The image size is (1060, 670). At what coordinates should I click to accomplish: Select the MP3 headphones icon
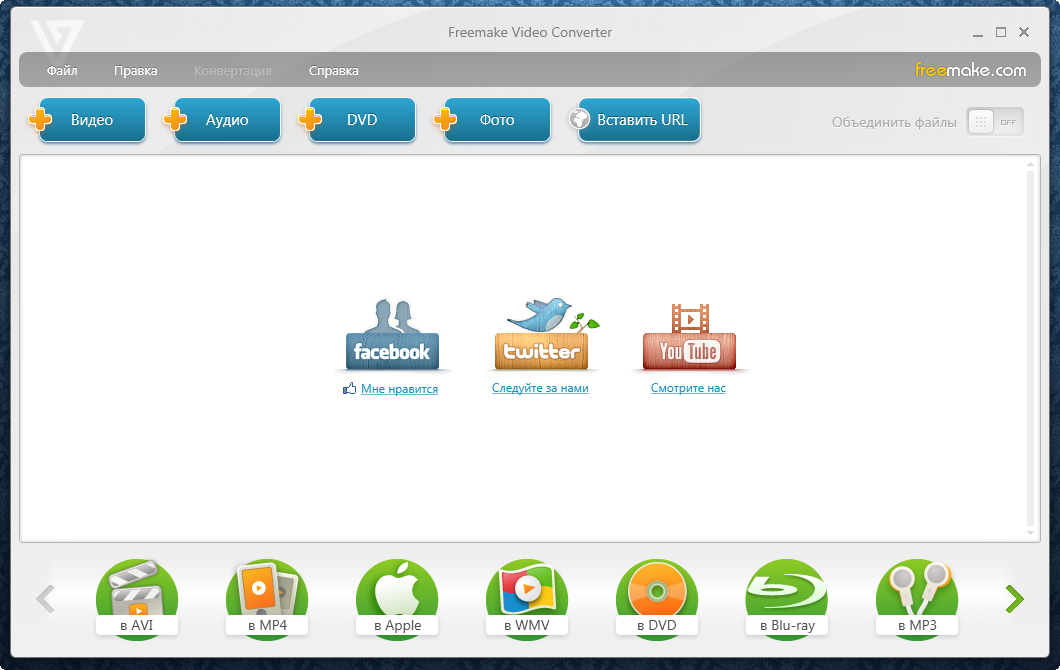coord(916,597)
